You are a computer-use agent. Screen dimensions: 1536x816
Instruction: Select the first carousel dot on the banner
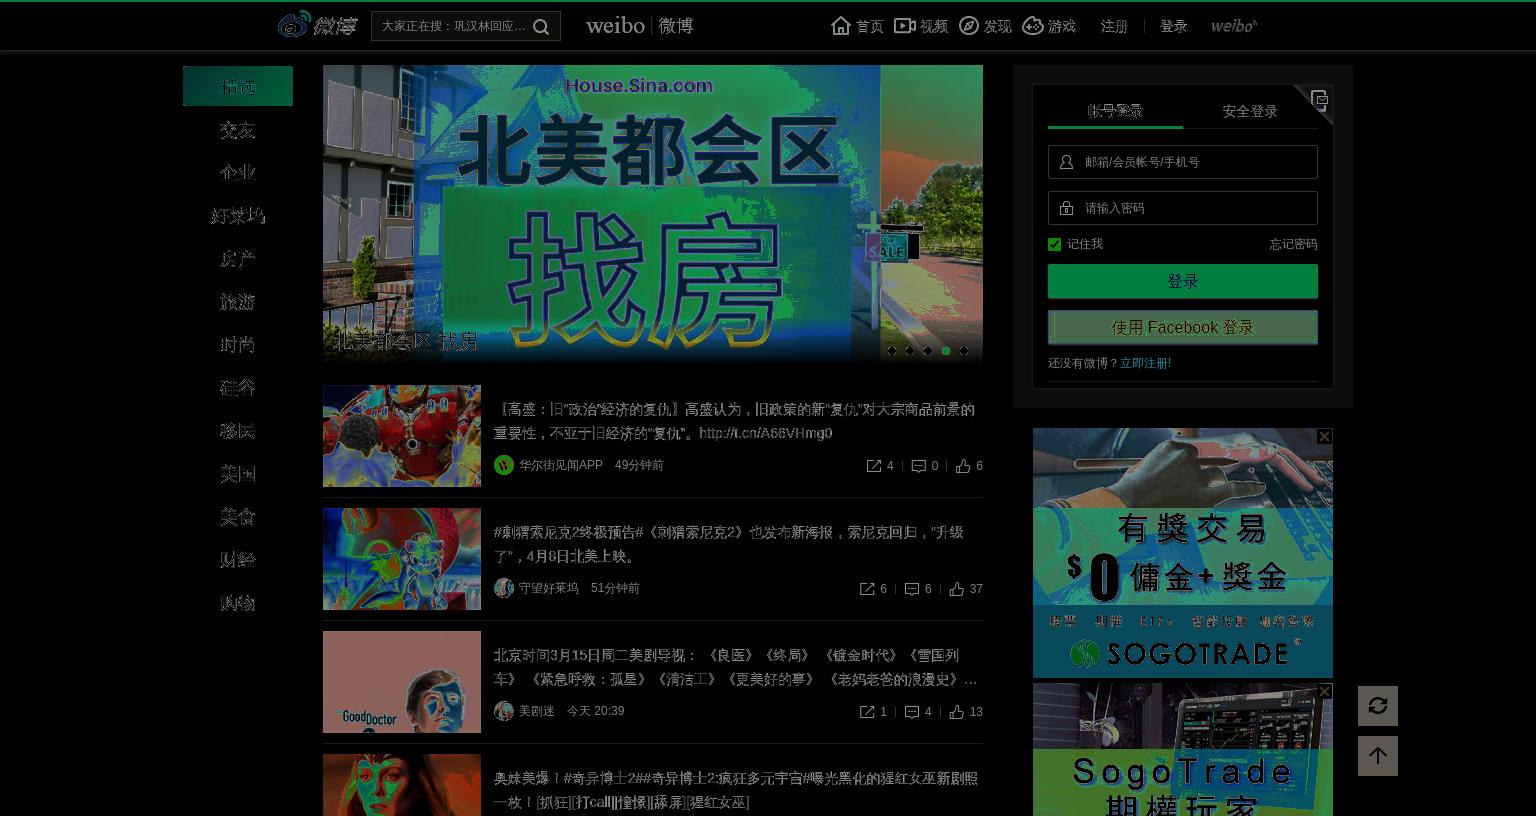point(891,351)
